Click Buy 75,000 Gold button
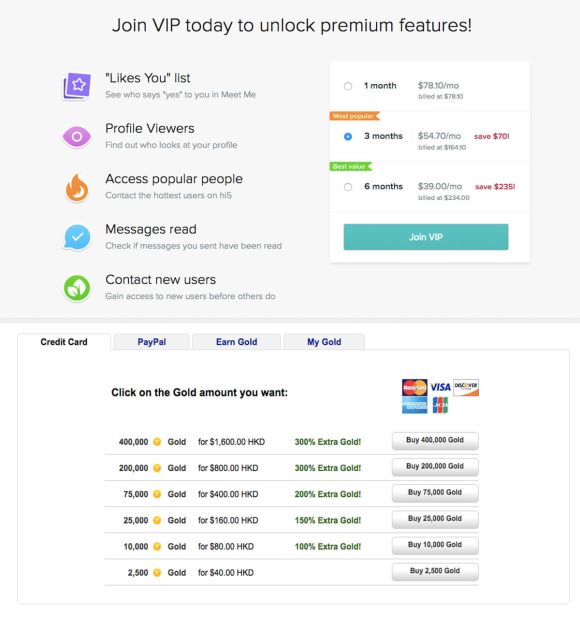 [435, 493]
